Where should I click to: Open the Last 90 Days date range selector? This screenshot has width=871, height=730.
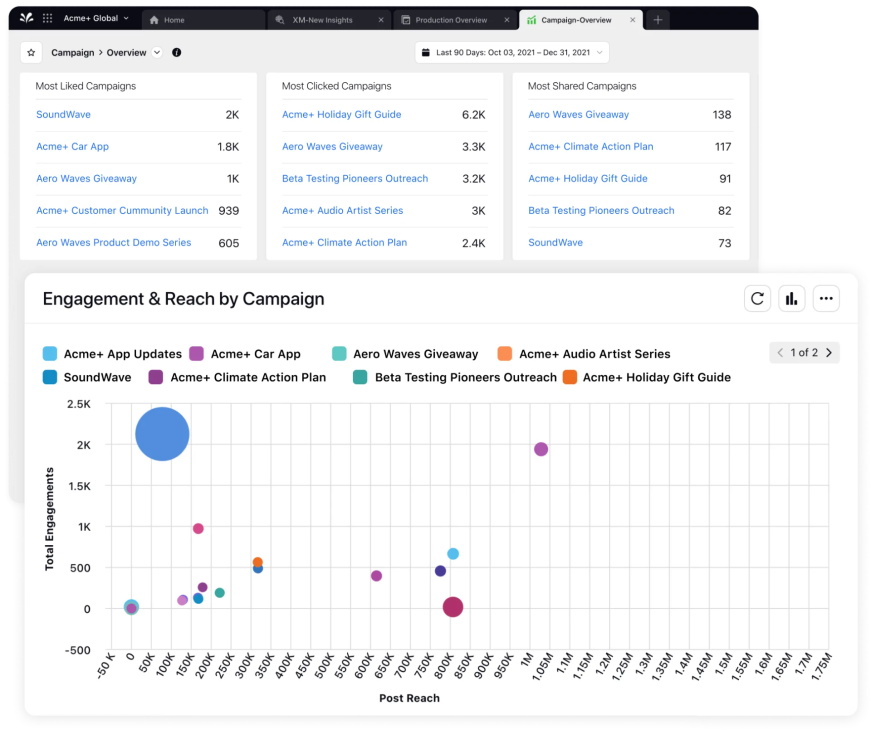[510, 52]
